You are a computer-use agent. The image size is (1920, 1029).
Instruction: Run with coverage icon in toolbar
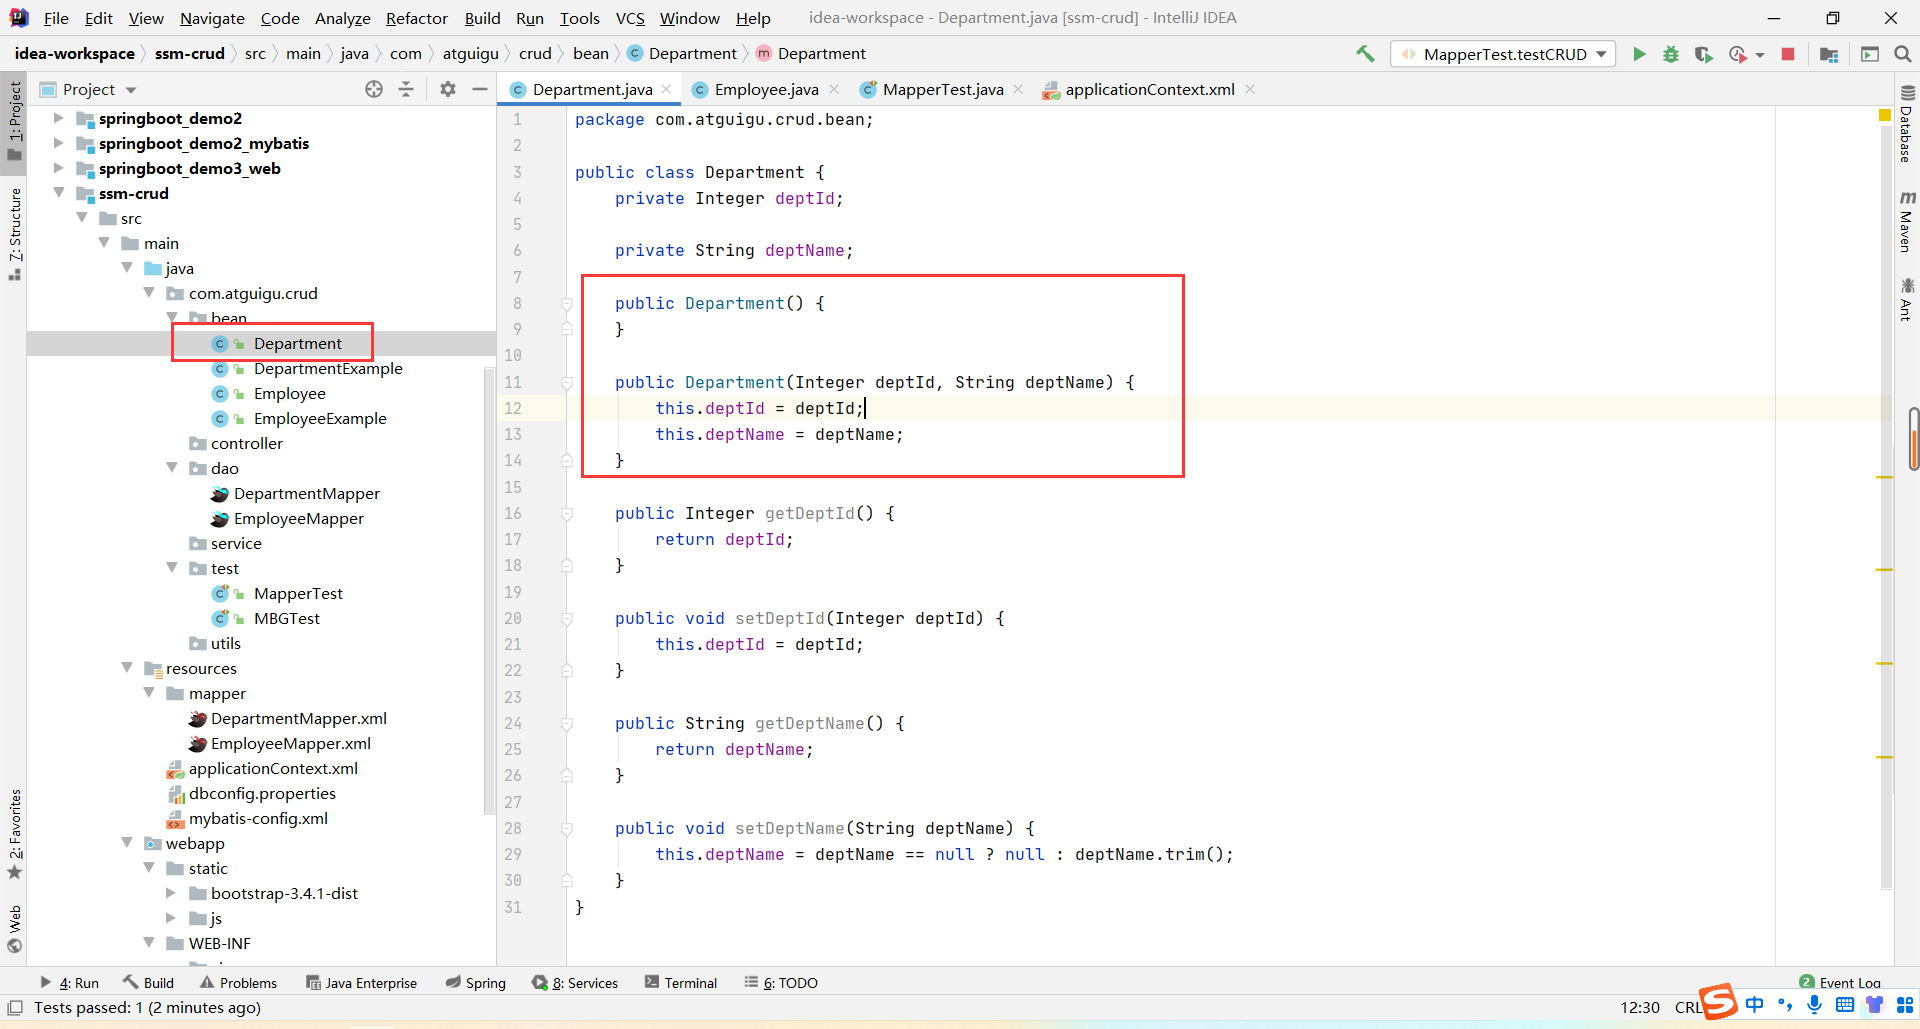click(1703, 54)
